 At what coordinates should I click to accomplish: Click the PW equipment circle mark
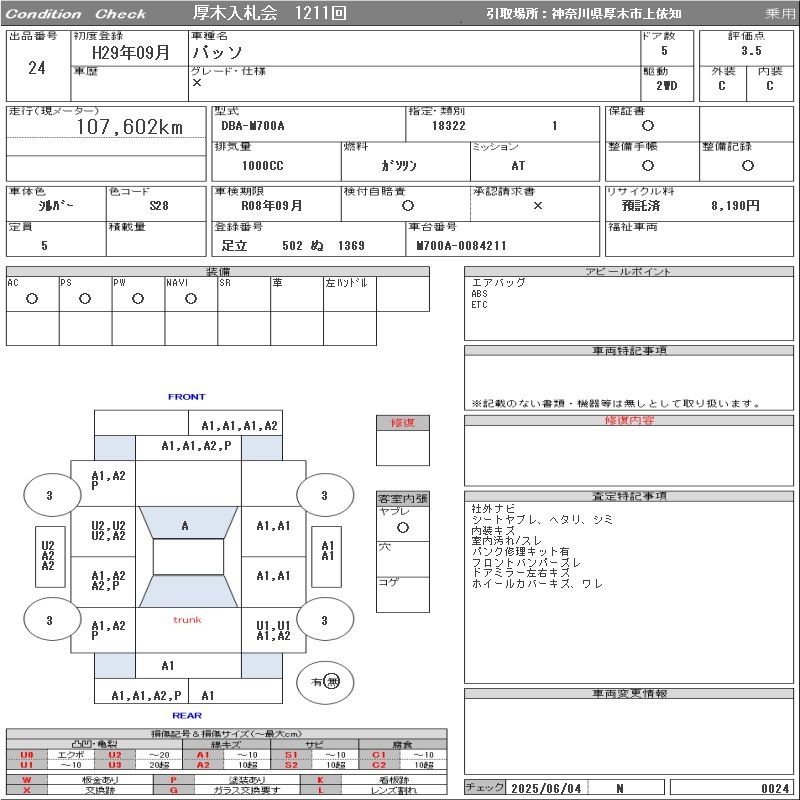point(137,298)
